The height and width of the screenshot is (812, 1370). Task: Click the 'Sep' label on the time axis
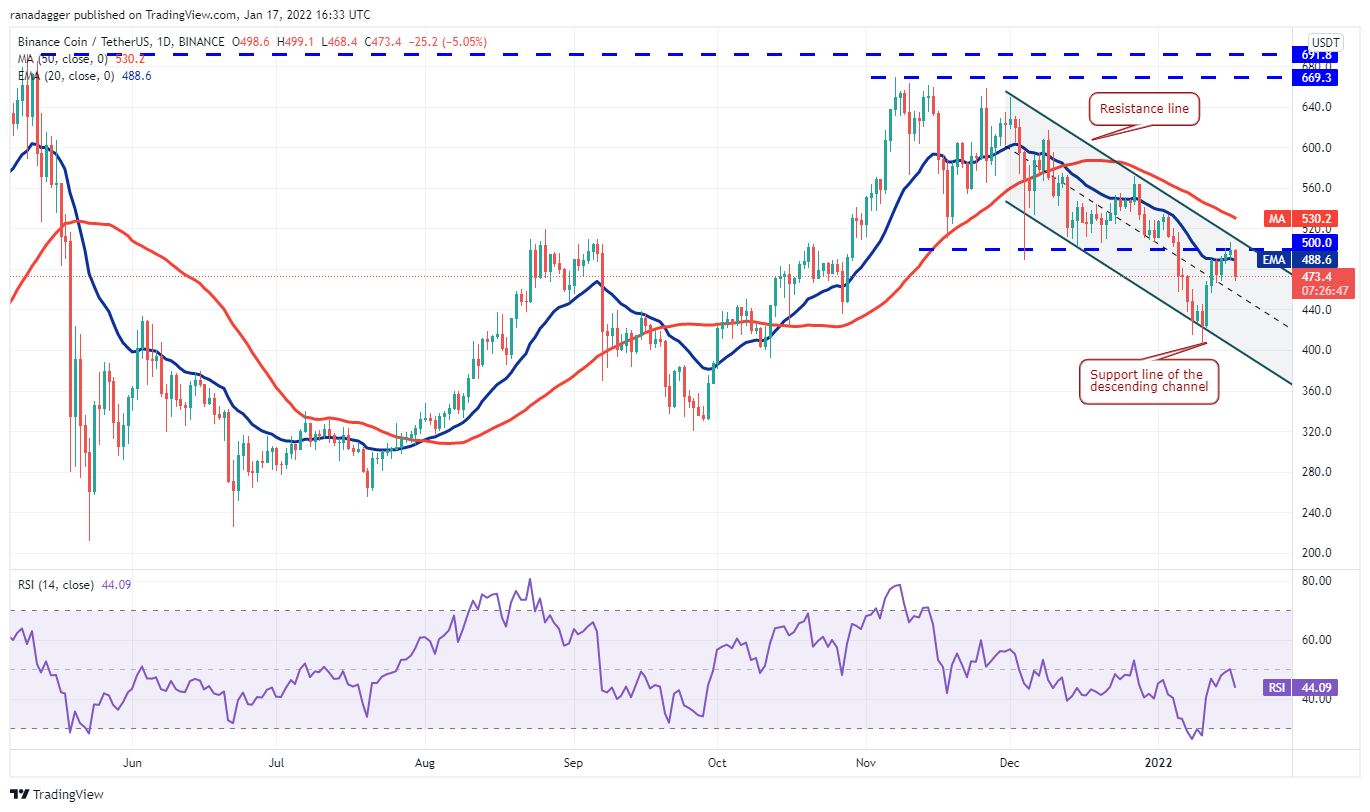[x=573, y=762]
